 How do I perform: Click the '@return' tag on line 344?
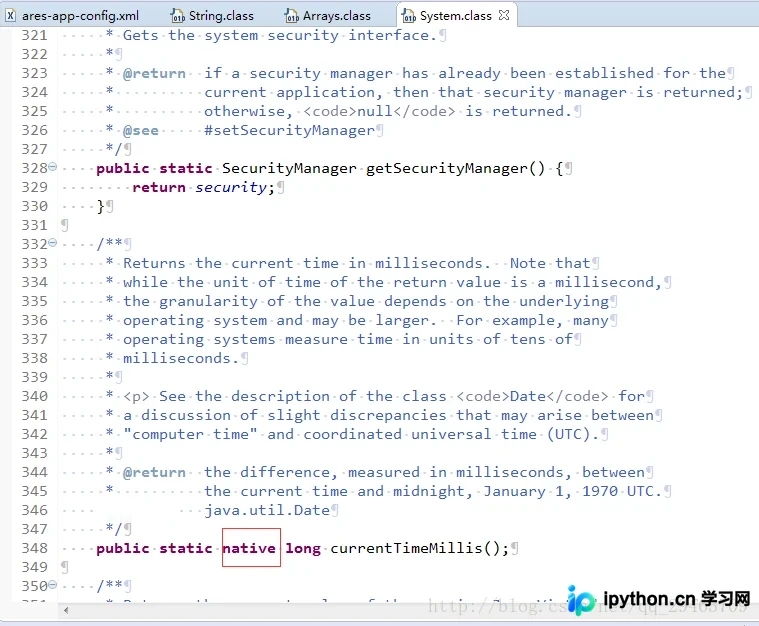click(x=154, y=473)
